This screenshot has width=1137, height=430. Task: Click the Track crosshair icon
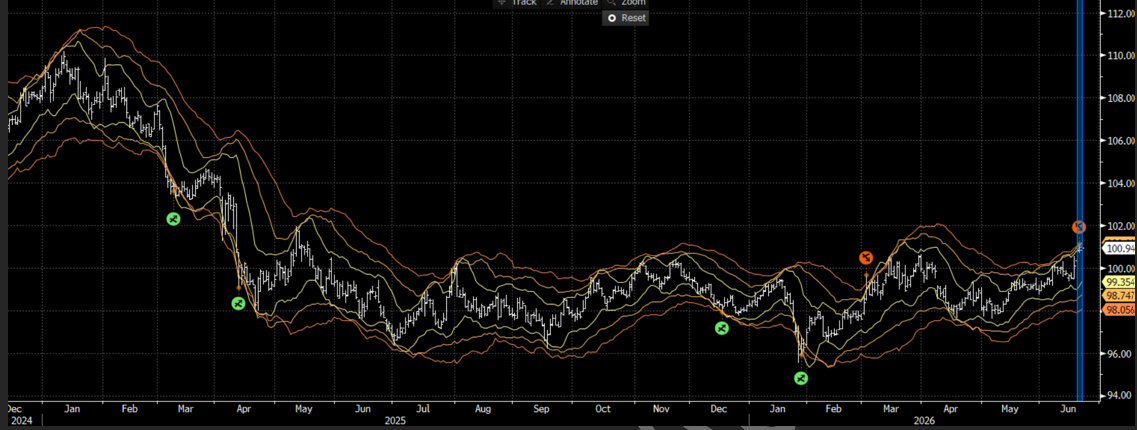(x=502, y=2)
